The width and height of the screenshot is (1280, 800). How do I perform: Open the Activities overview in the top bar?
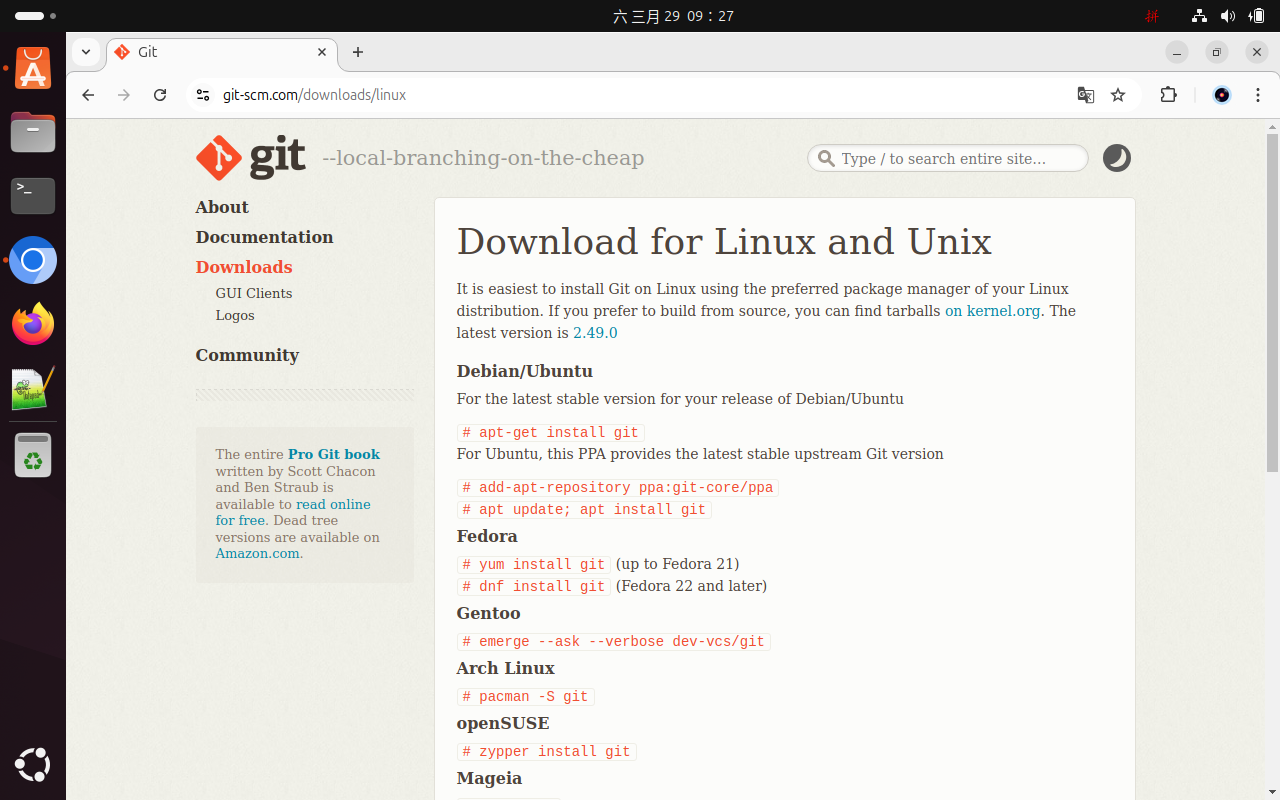tap(36, 16)
